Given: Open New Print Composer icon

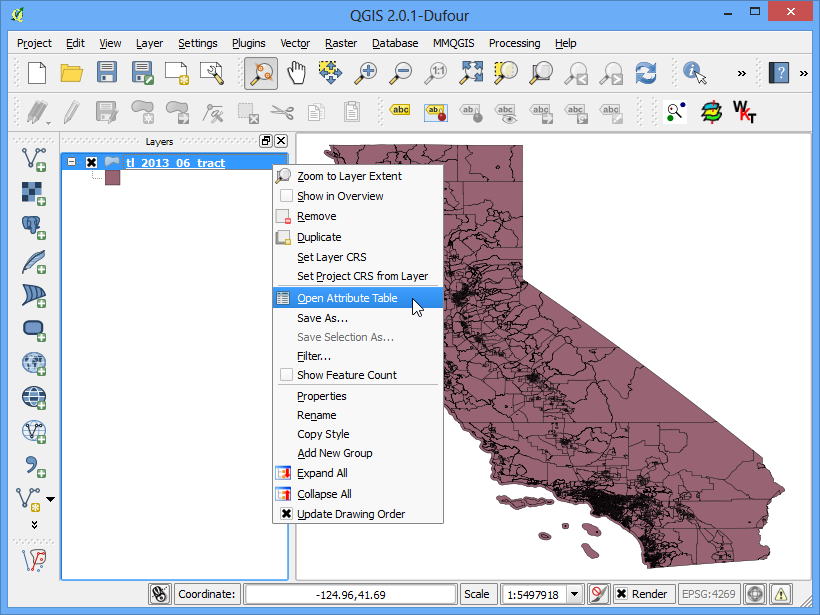Looking at the screenshot, I should (x=177, y=73).
